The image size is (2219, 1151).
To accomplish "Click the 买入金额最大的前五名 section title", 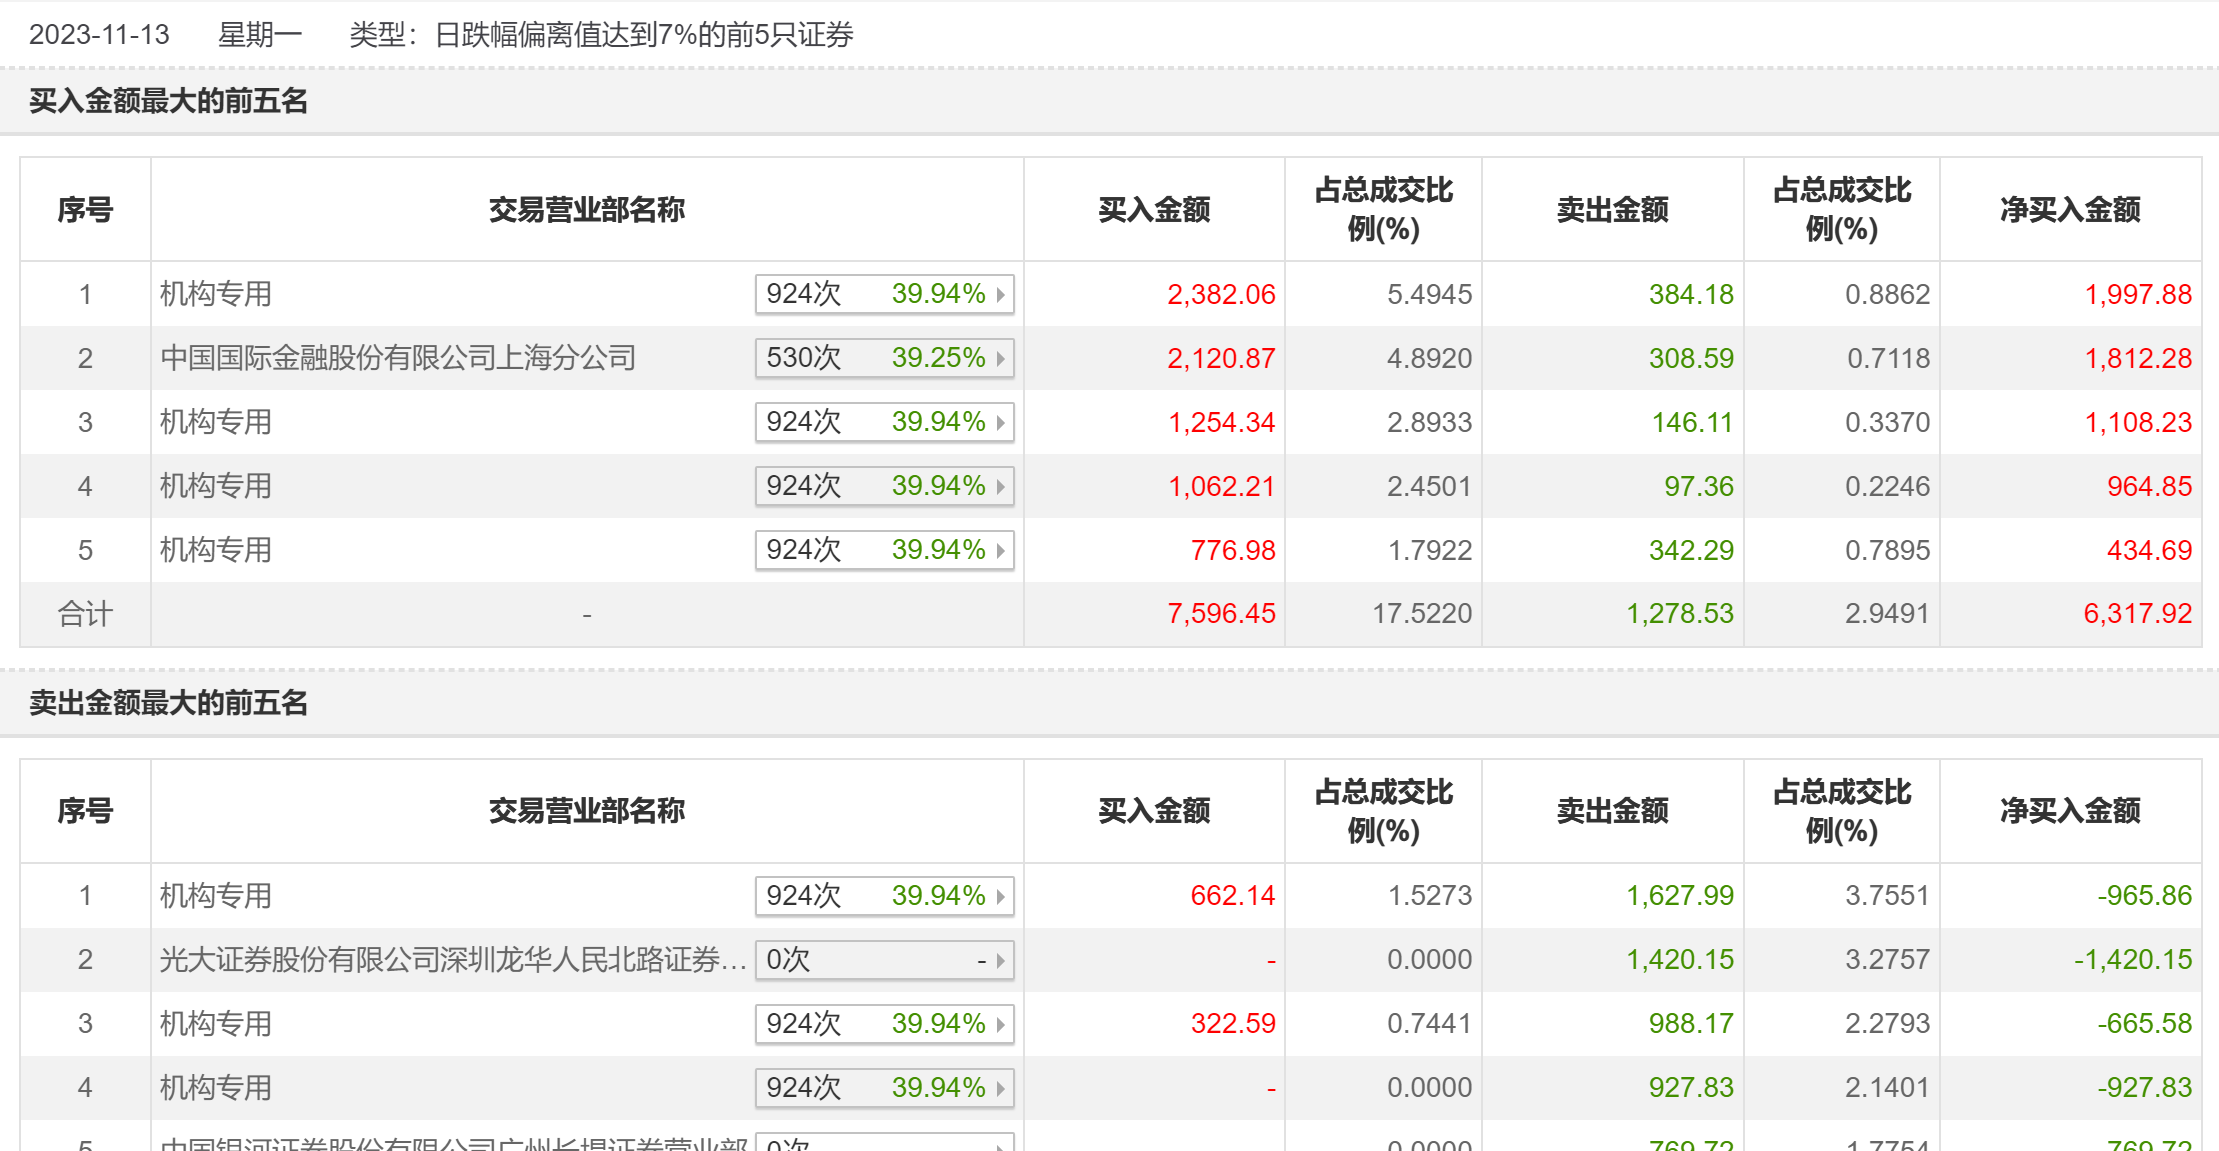I will coord(168,101).
